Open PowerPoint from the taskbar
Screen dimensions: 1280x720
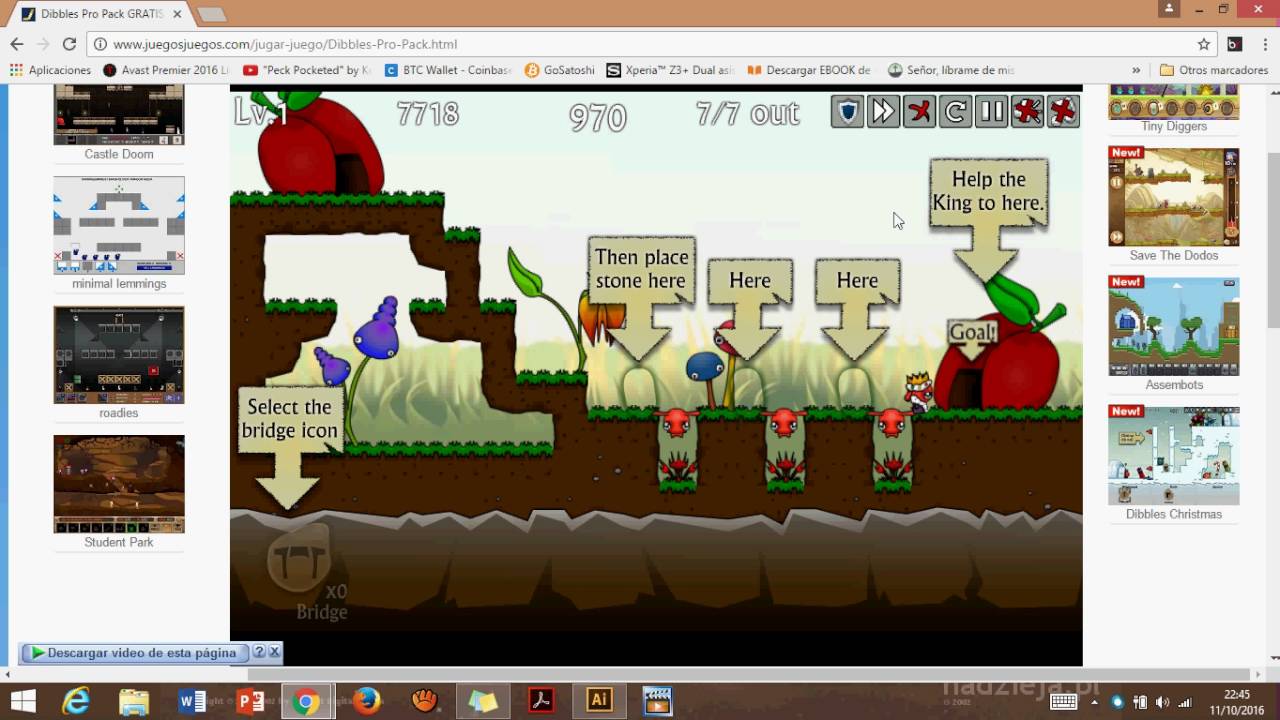pyautogui.click(x=250, y=700)
